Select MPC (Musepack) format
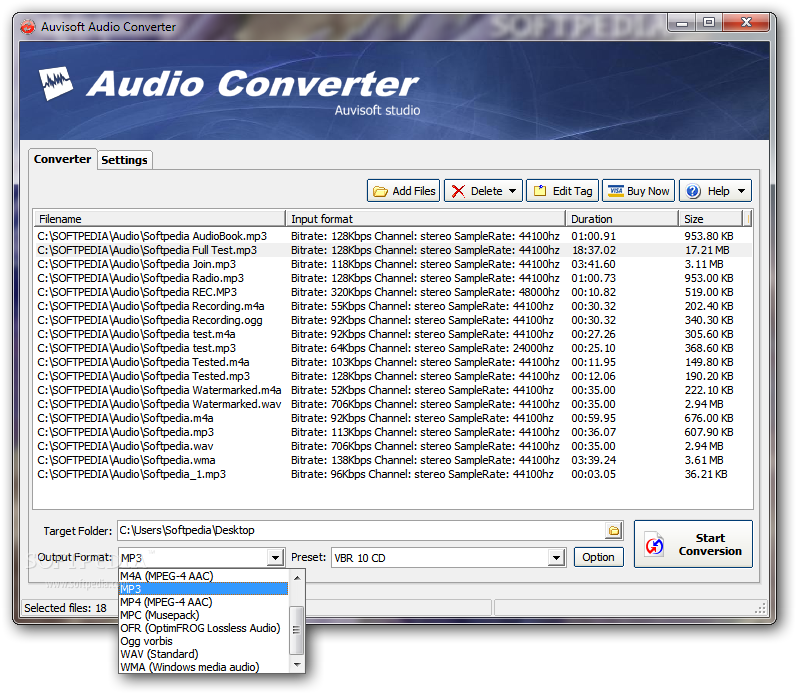Image resolution: width=797 pixels, height=694 pixels. [x=203, y=615]
